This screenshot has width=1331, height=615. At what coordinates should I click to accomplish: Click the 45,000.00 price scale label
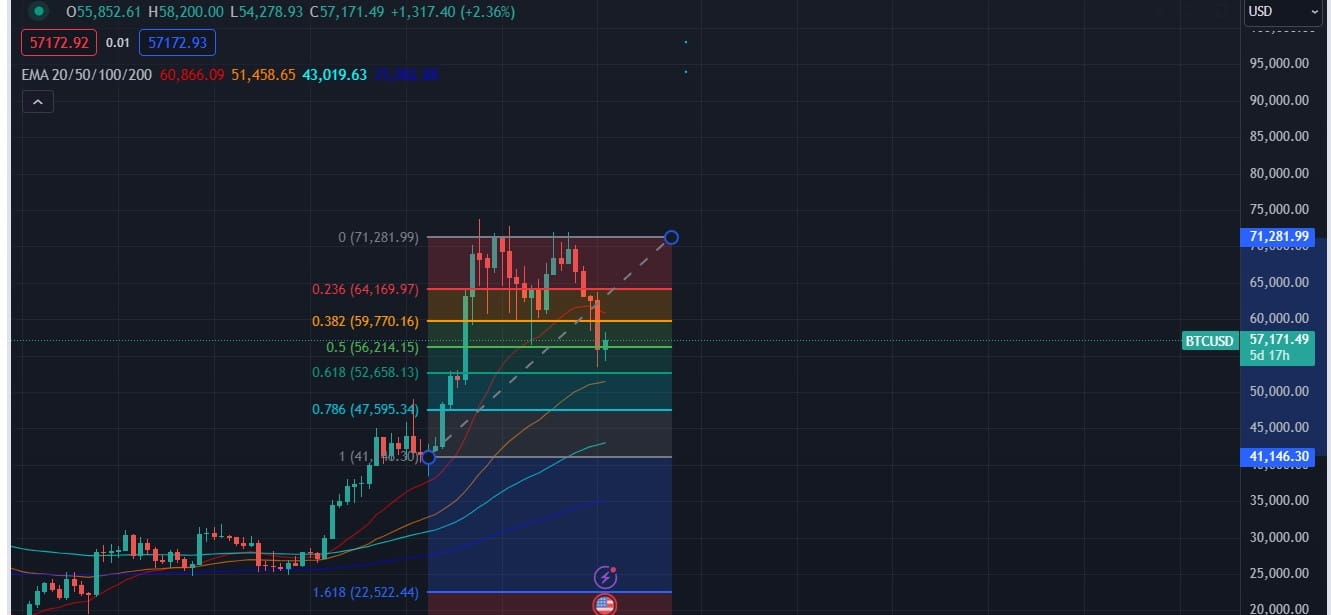coord(1279,427)
